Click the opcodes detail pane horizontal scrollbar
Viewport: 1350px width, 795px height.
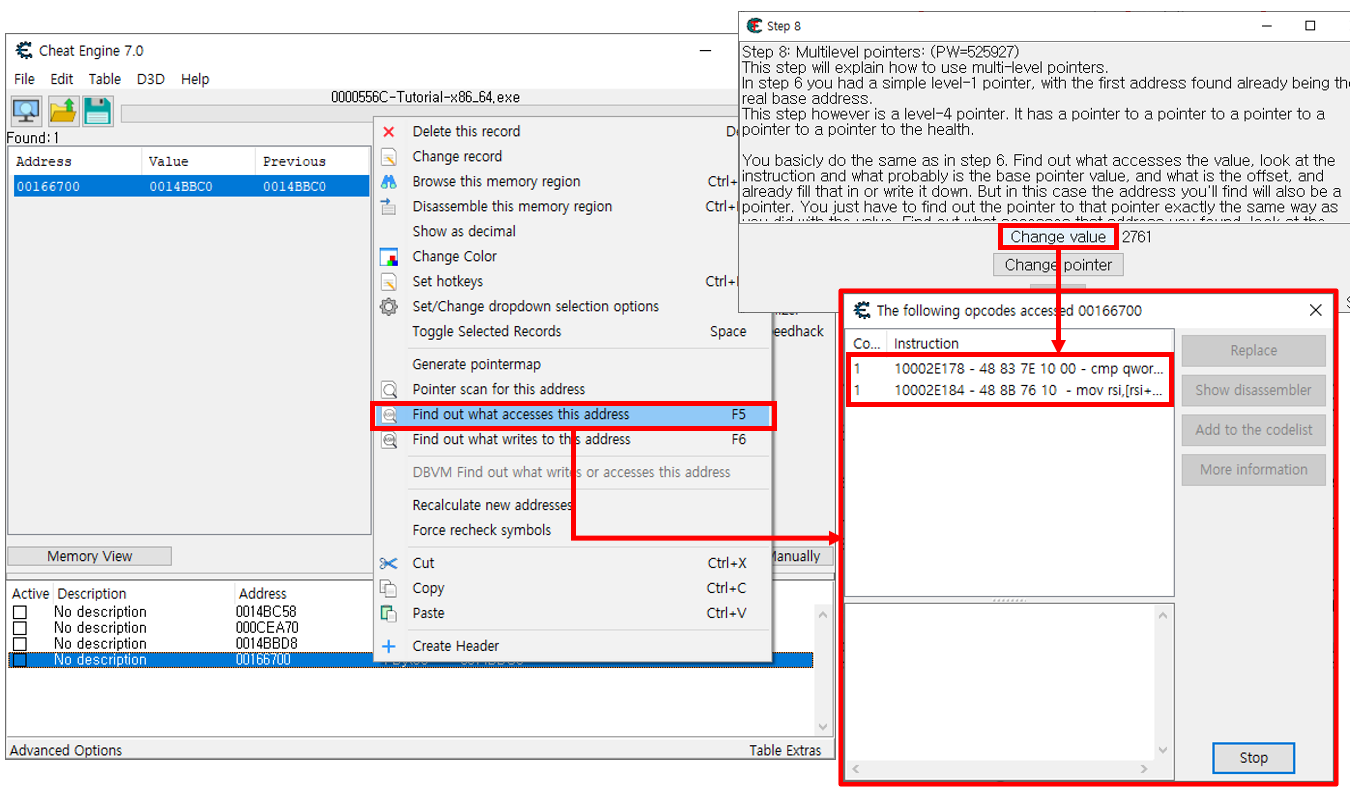[x=1000, y=770]
